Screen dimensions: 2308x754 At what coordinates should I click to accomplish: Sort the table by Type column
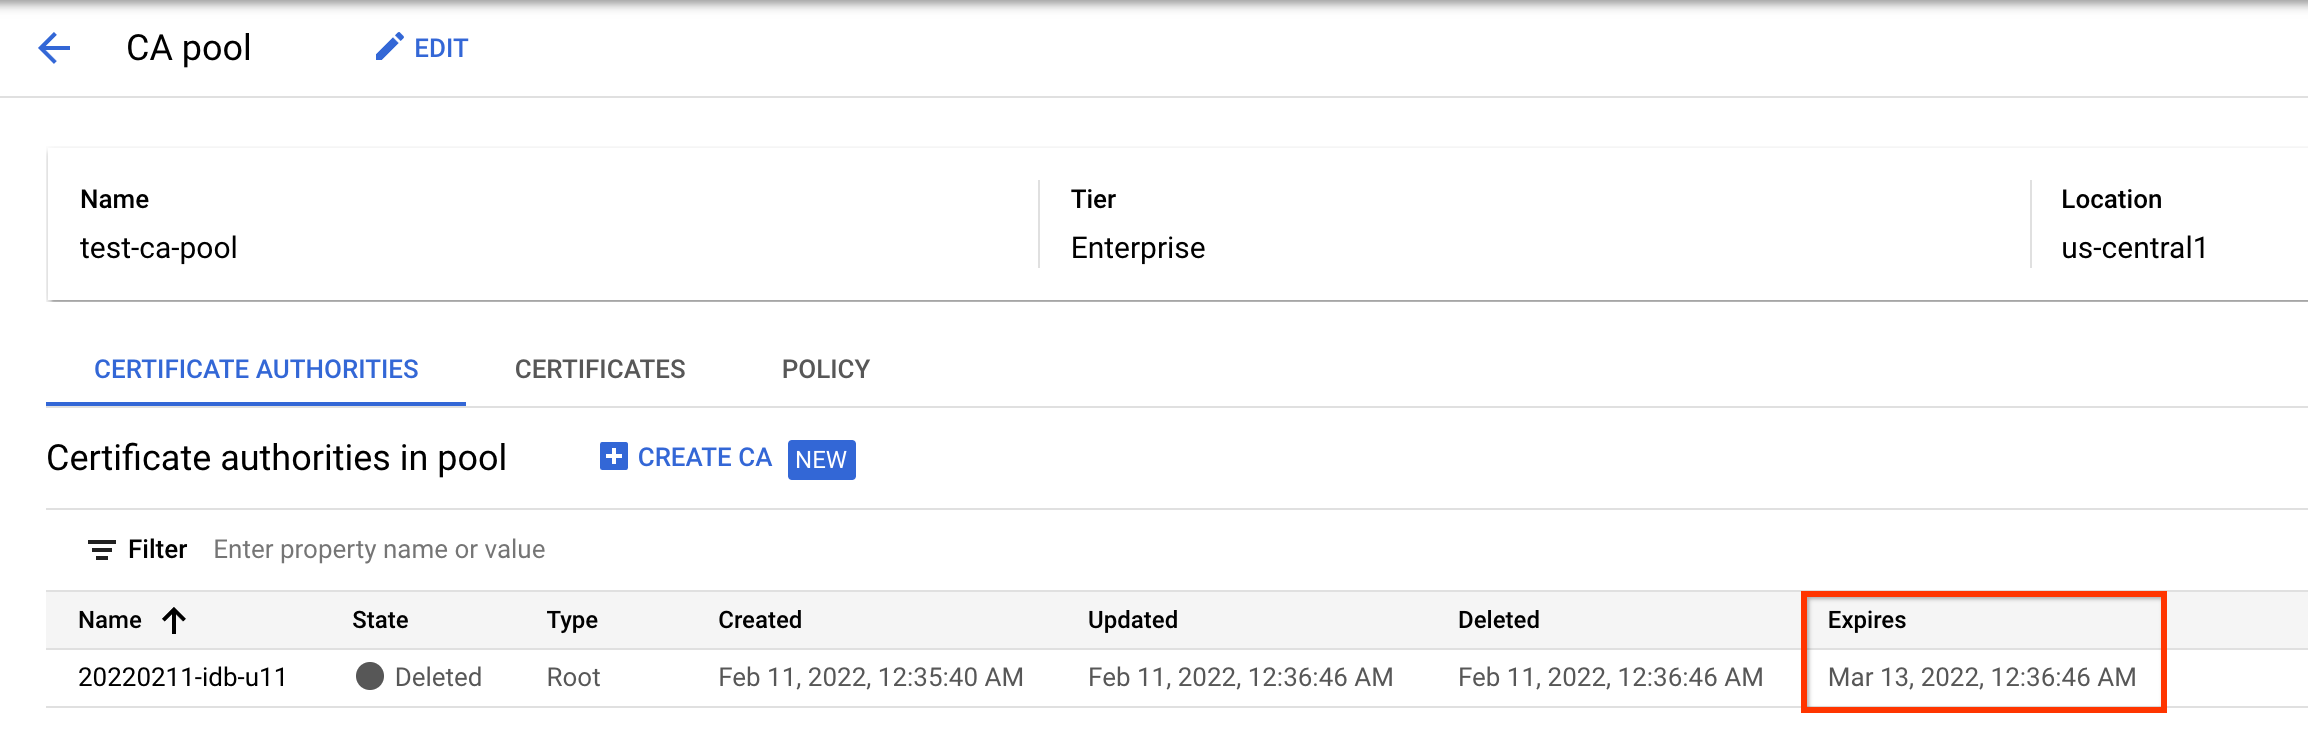pos(572,620)
